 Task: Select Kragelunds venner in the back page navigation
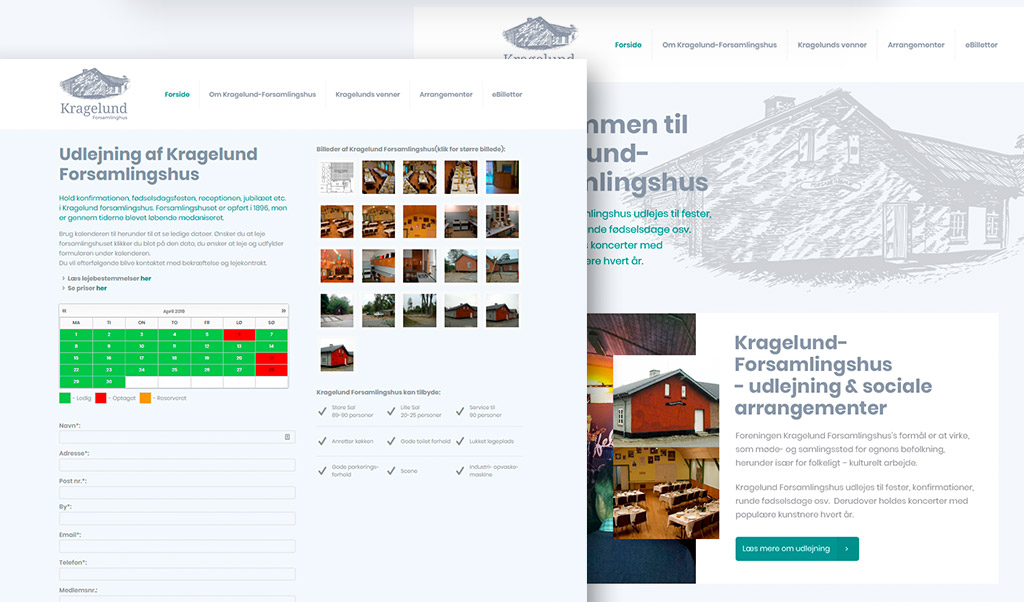(x=832, y=45)
